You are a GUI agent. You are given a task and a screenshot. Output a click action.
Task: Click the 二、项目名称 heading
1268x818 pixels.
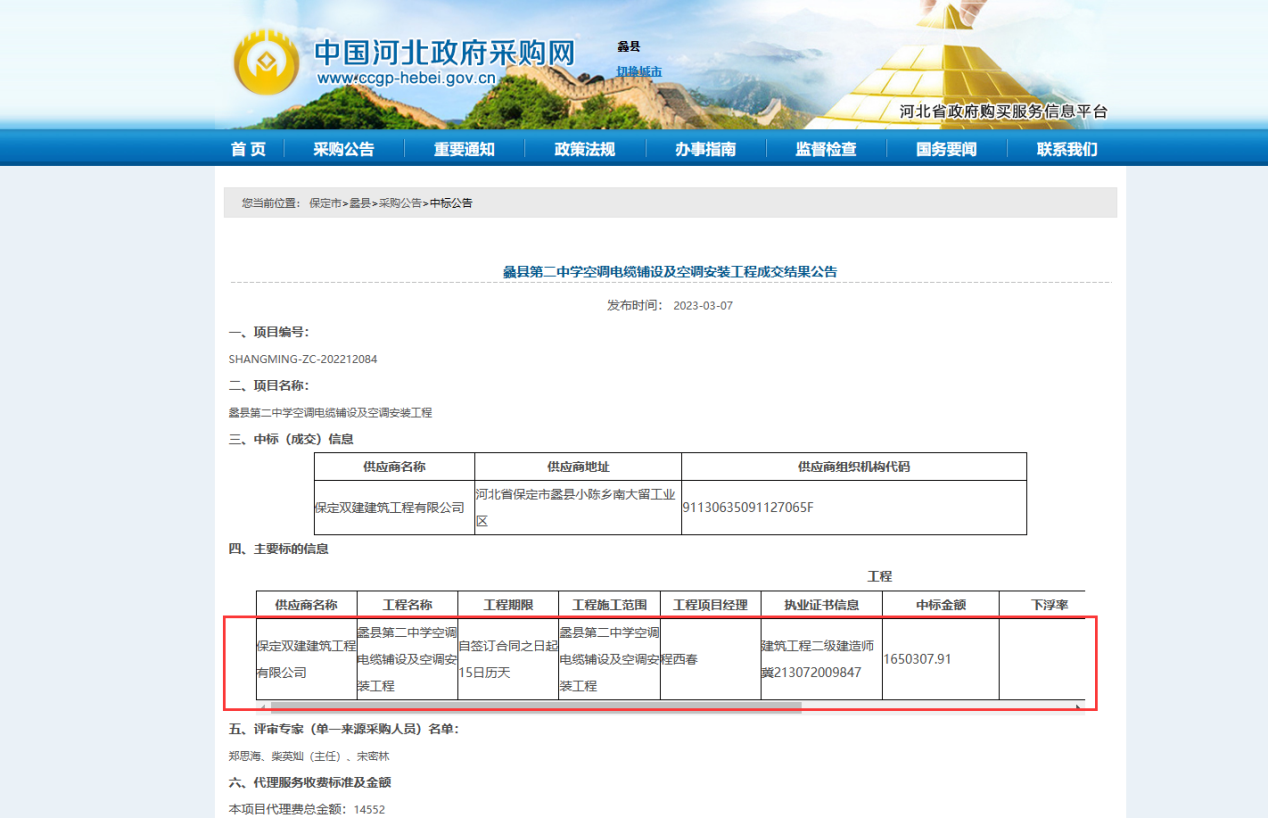point(269,385)
